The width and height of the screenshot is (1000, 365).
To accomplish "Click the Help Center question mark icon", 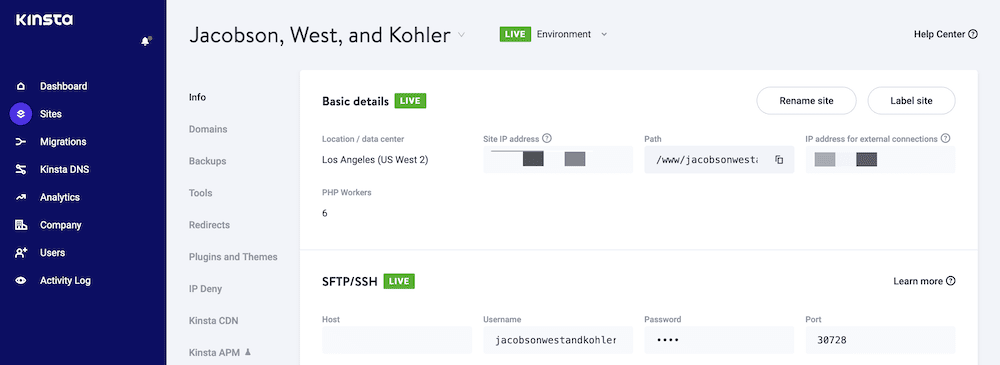I will [x=973, y=34].
